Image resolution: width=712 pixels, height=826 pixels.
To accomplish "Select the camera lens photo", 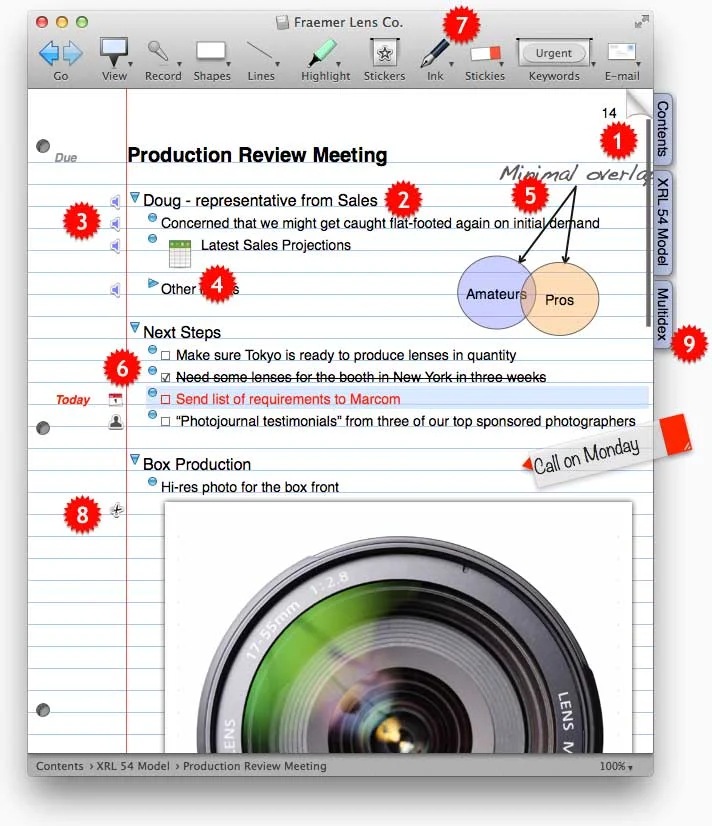I will click(x=398, y=627).
